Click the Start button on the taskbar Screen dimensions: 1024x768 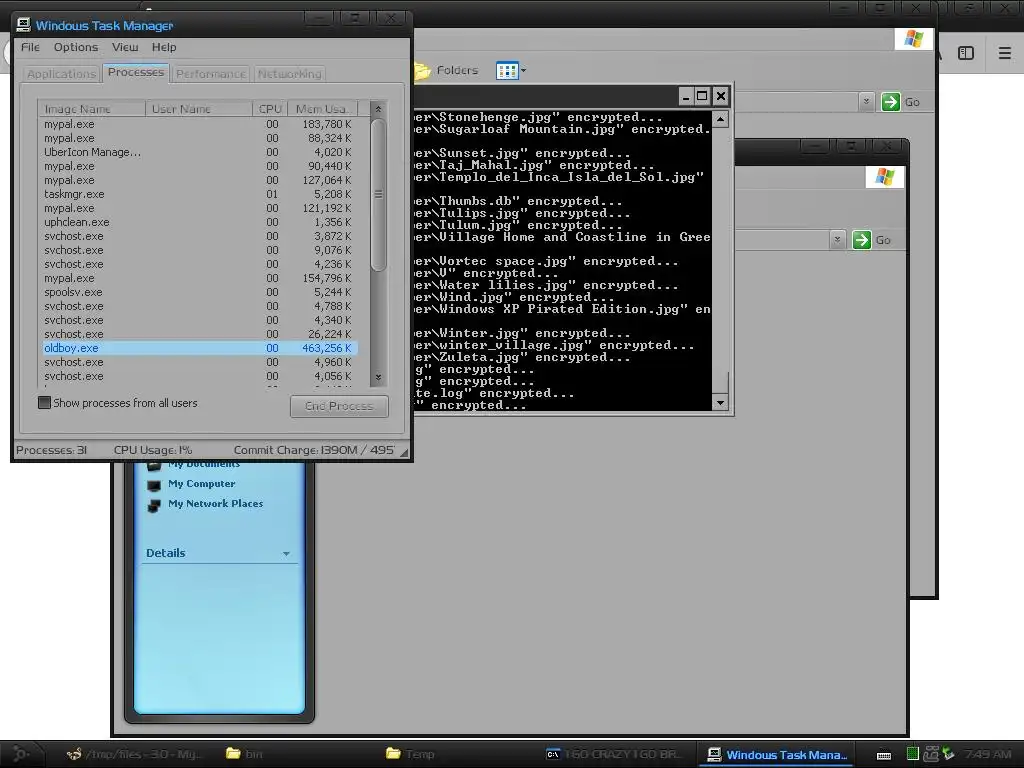[20, 754]
